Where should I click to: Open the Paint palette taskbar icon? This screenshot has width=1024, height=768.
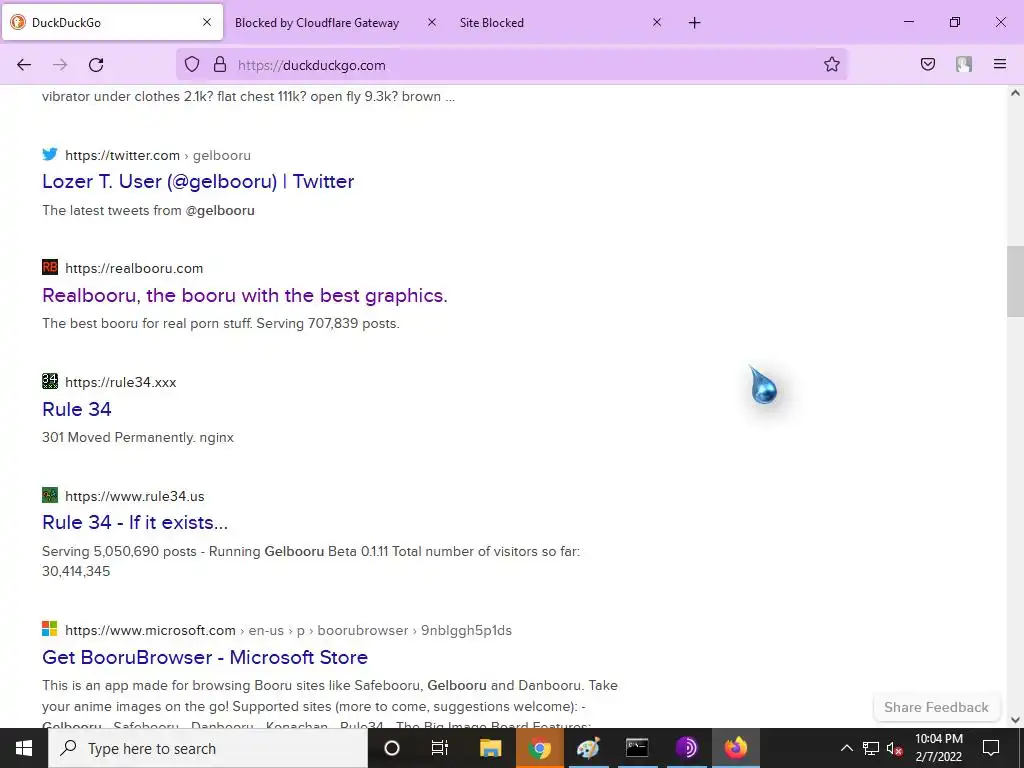(x=588, y=748)
